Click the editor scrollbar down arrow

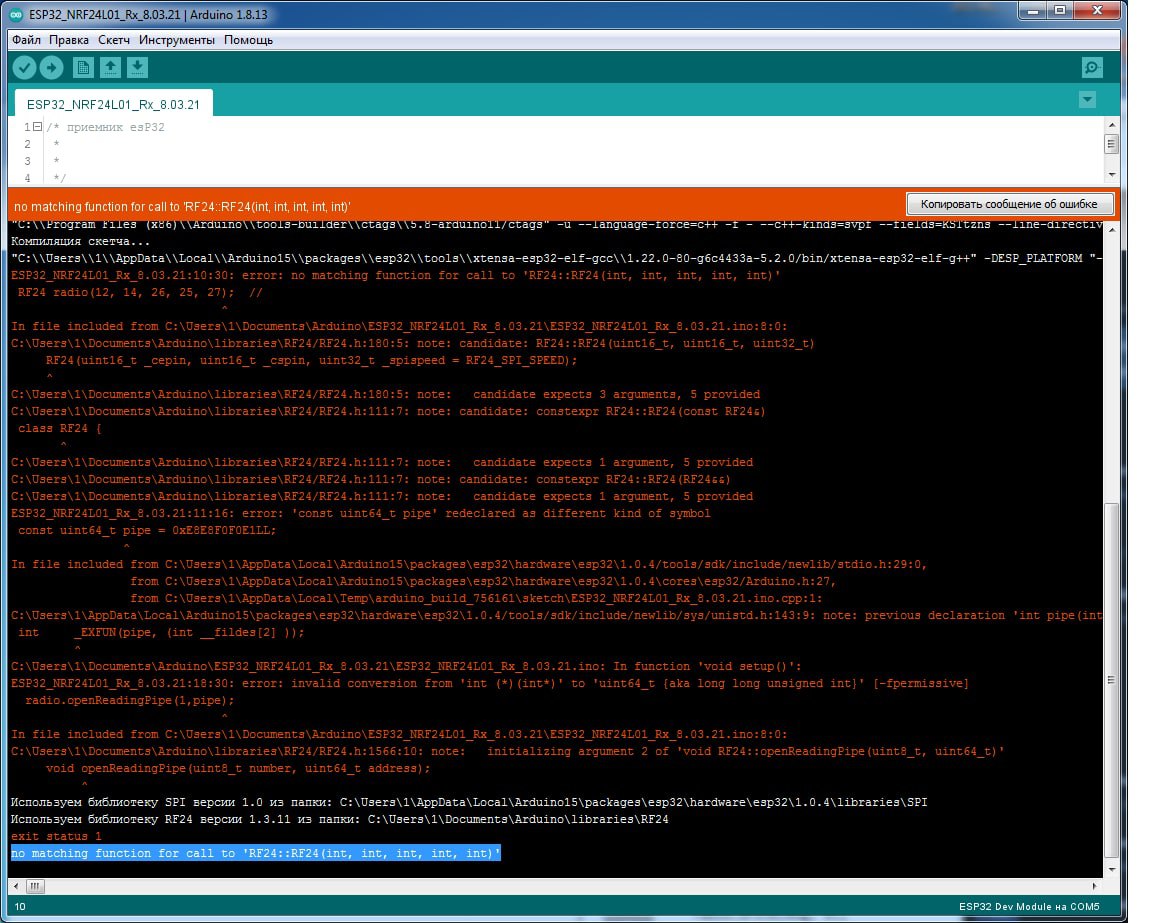[x=1112, y=176]
